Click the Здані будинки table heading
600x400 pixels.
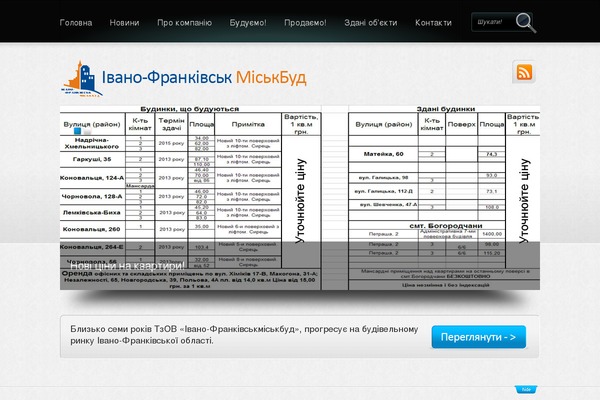pyautogui.click(x=446, y=109)
